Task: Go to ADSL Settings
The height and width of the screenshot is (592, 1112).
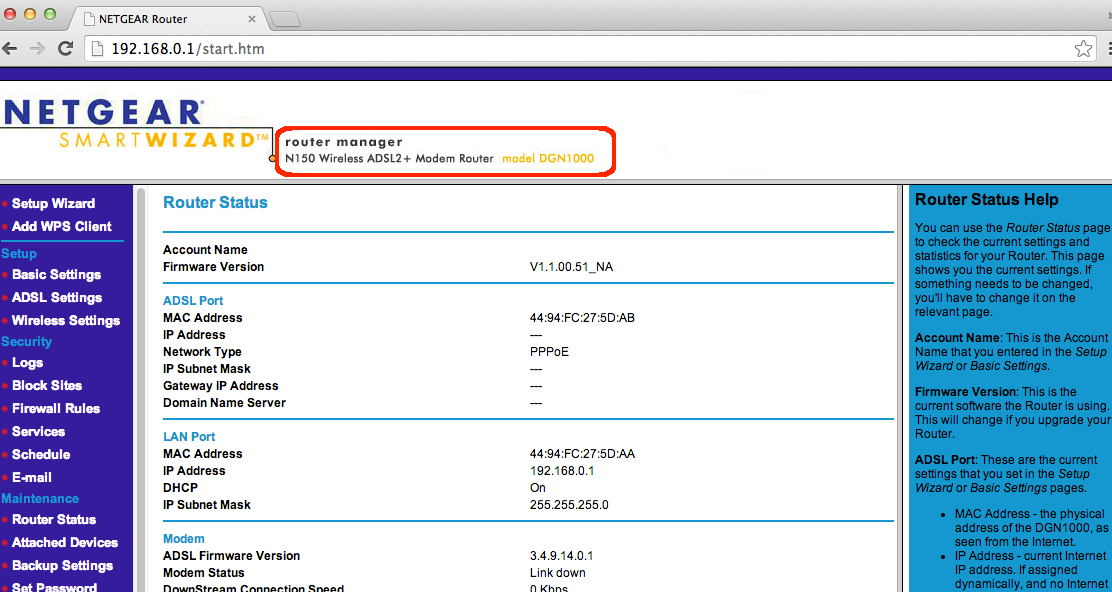Action: (57, 297)
